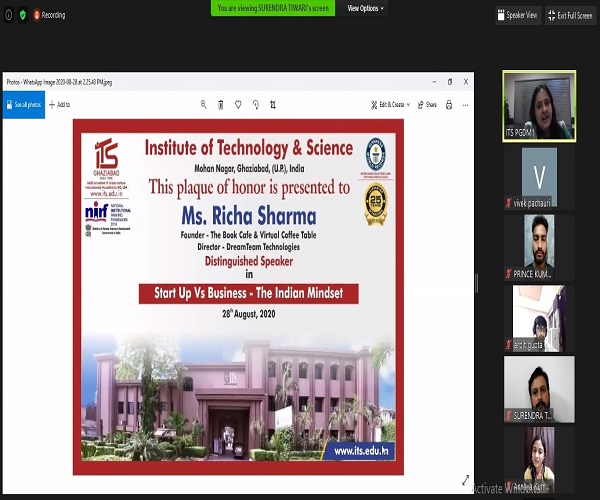
Task: Click See all photos button
Action: click(24, 104)
